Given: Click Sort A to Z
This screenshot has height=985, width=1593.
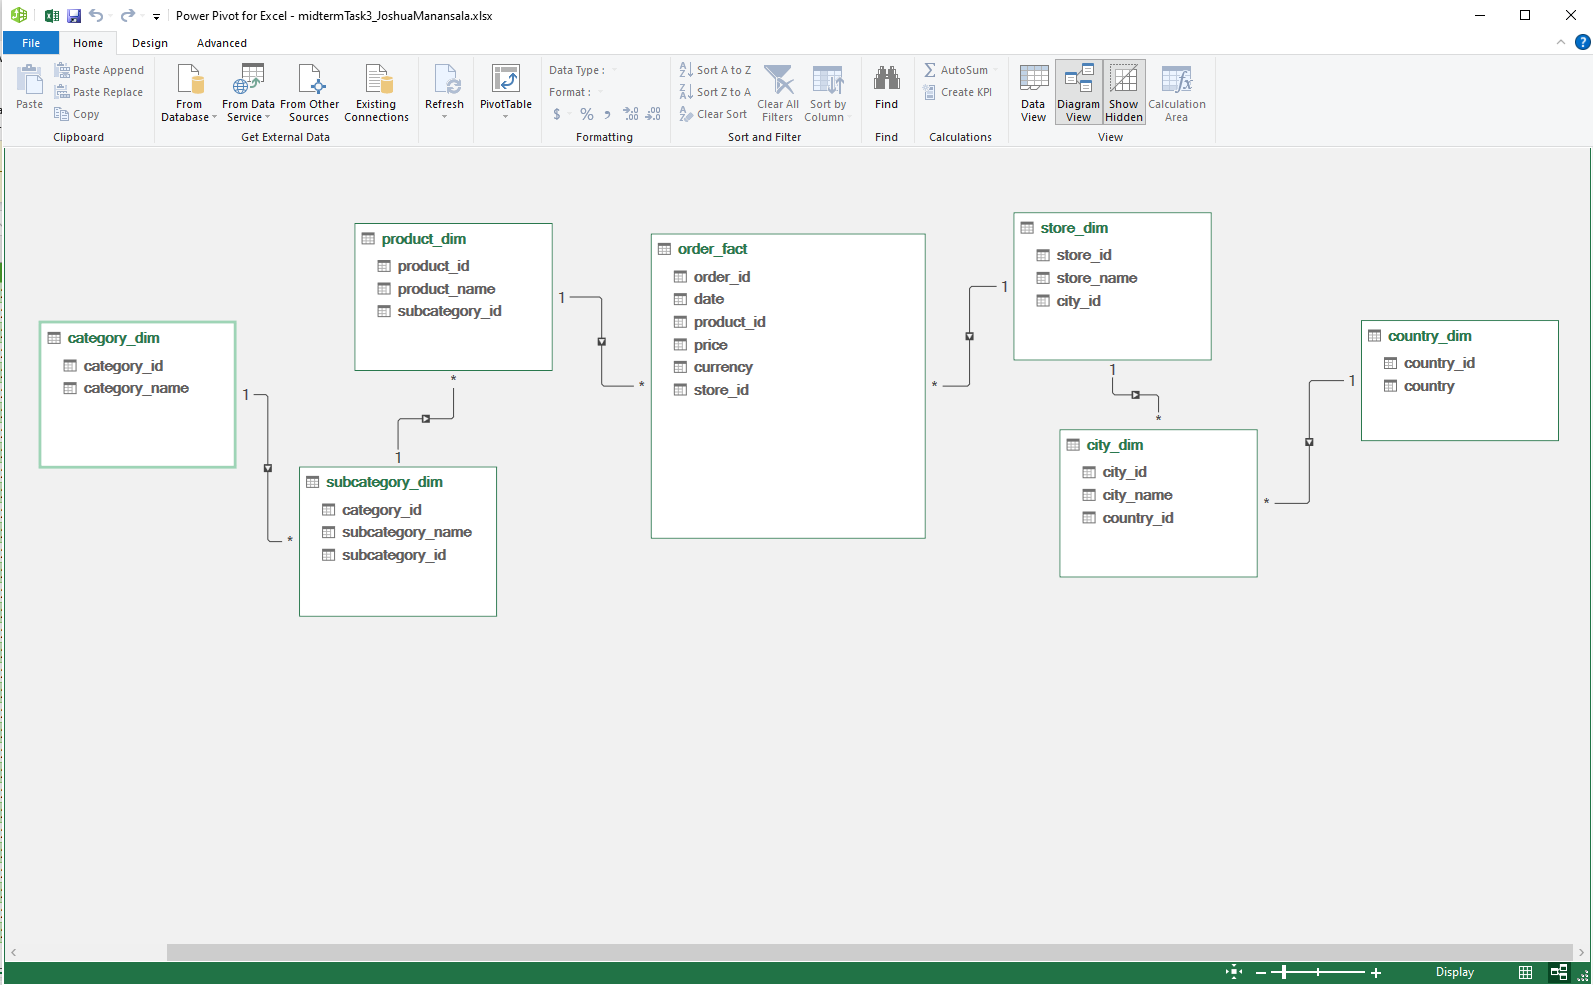Looking at the screenshot, I should [715, 70].
